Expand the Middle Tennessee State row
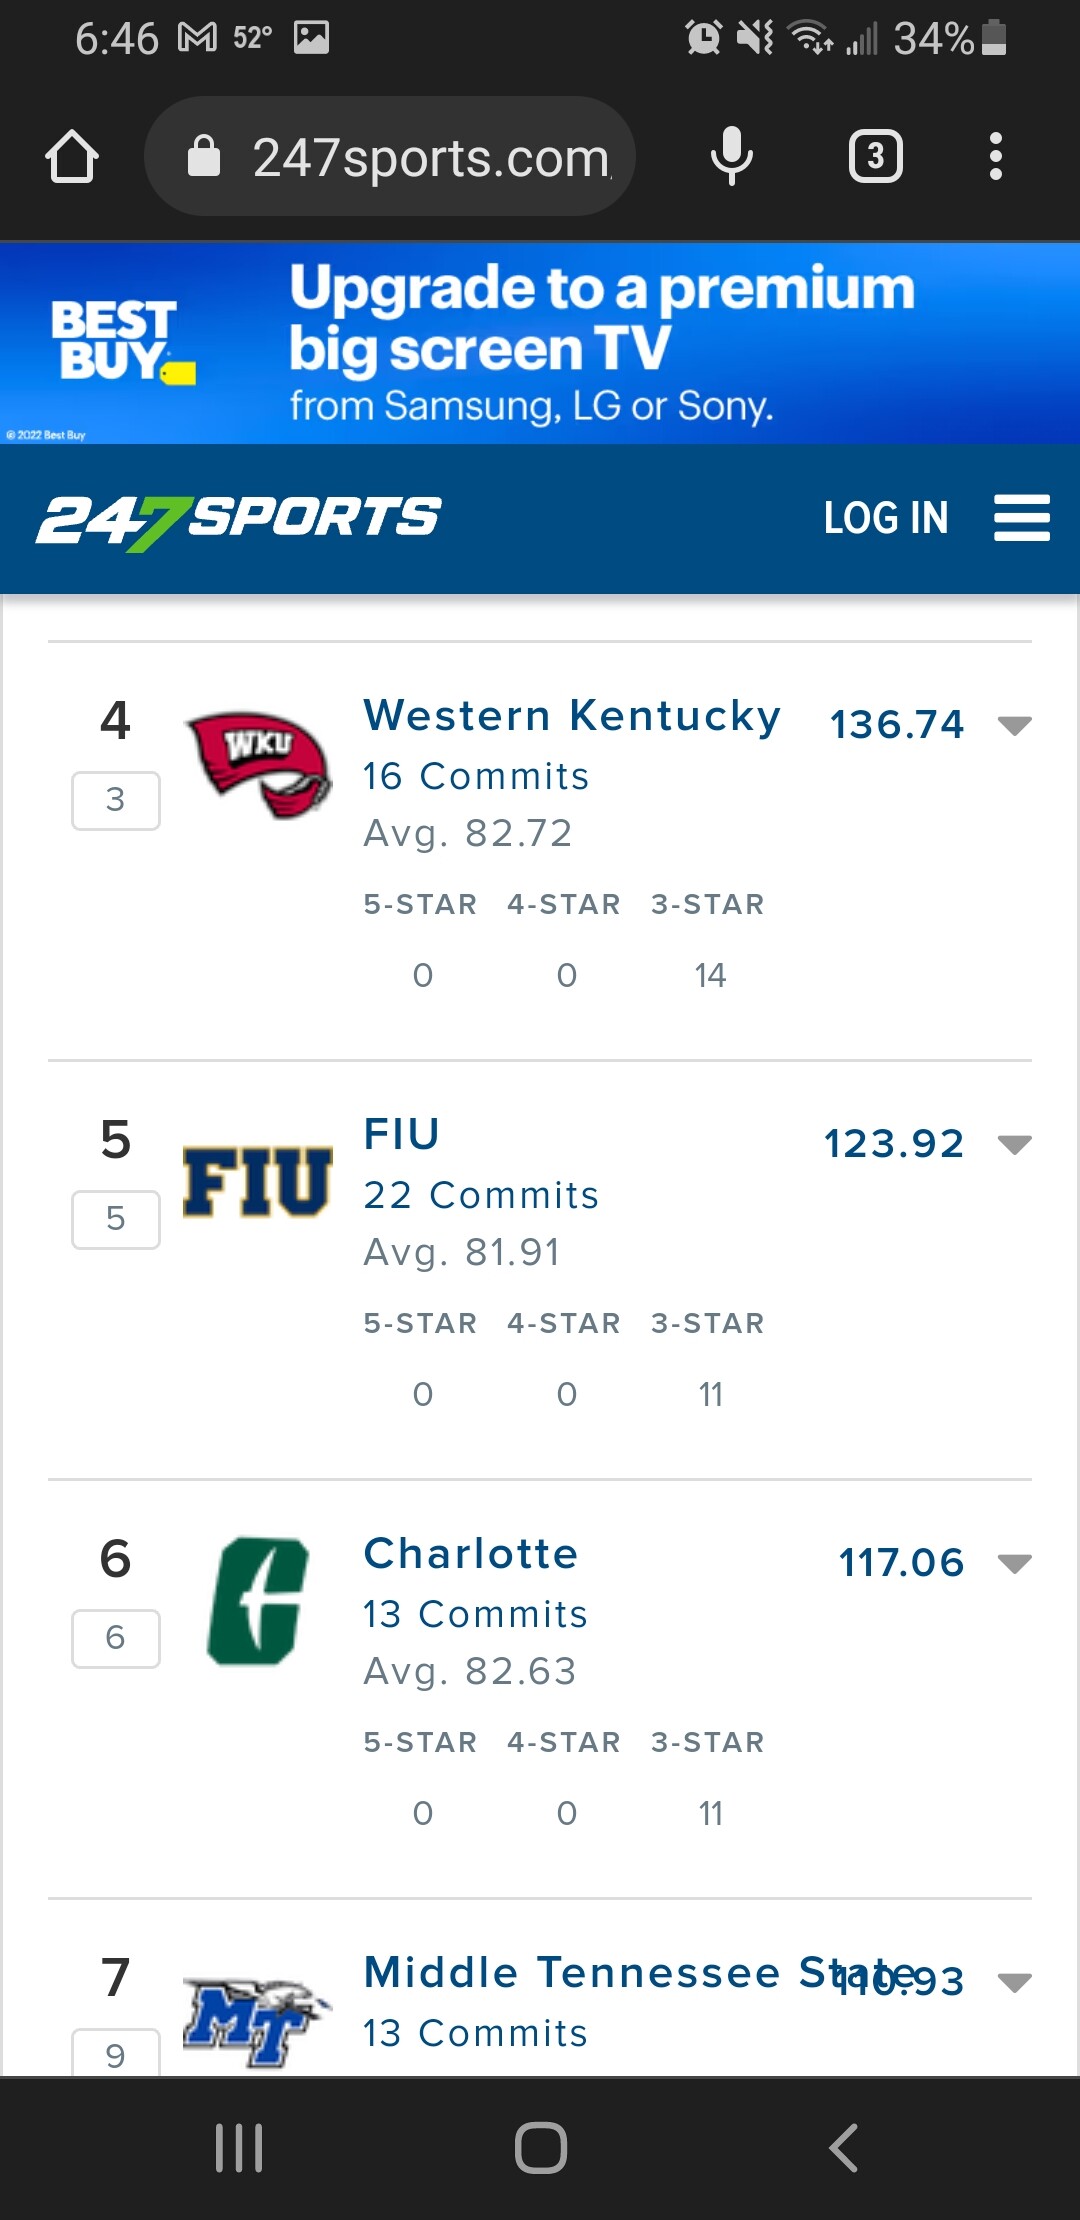The width and height of the screenshot is (1080, 2220). pyautogui.click(x=1014, y=1983)
